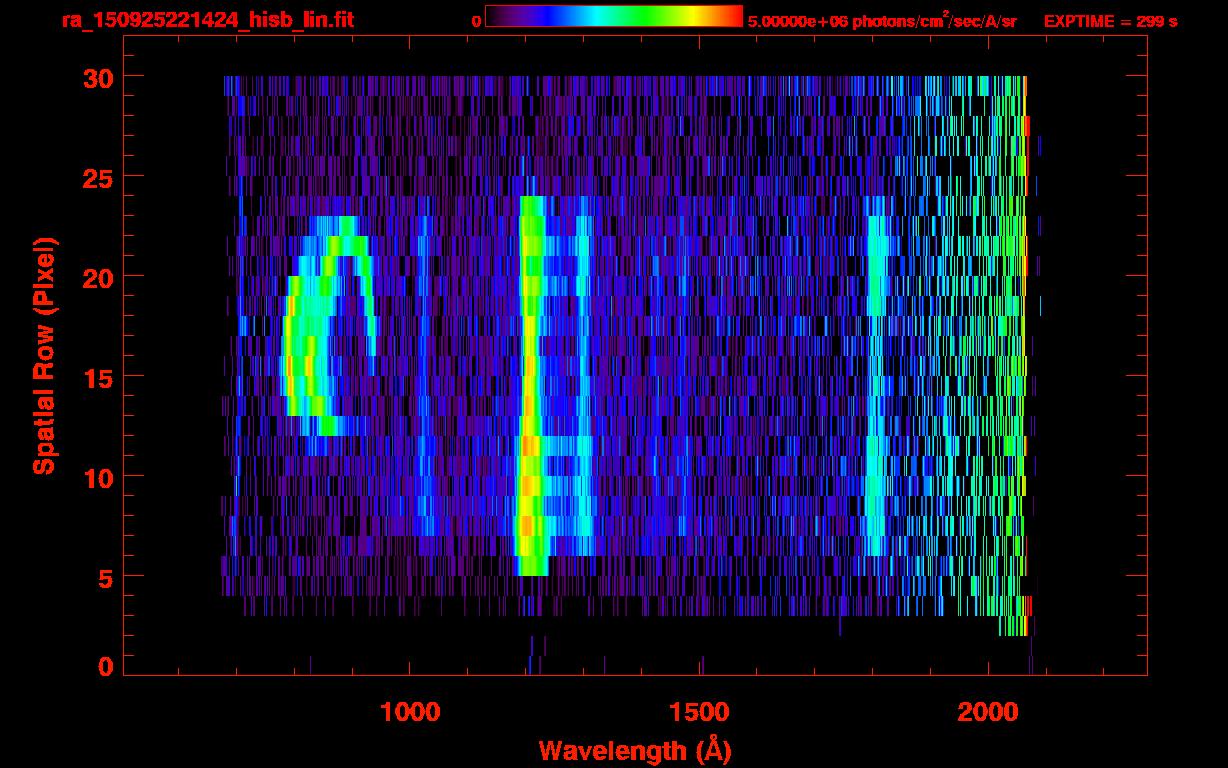Screen dimensions: 1228x768
Task: Click the photons/cm²/sec/Å/sr units label
Action: pyautogui.click(x=940, y=20)
